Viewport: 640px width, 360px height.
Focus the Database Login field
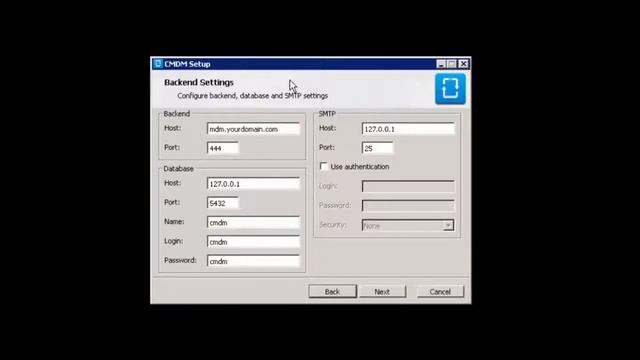253,242
